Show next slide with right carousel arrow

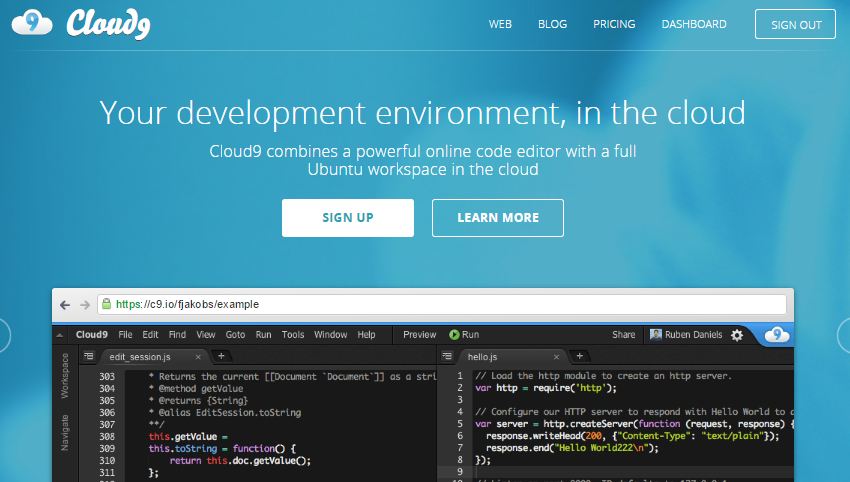point(844,335)
